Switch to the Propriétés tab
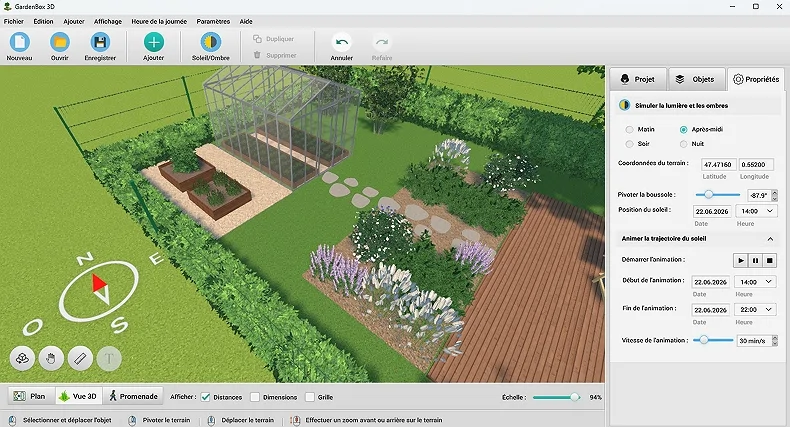 click(756, 79)
